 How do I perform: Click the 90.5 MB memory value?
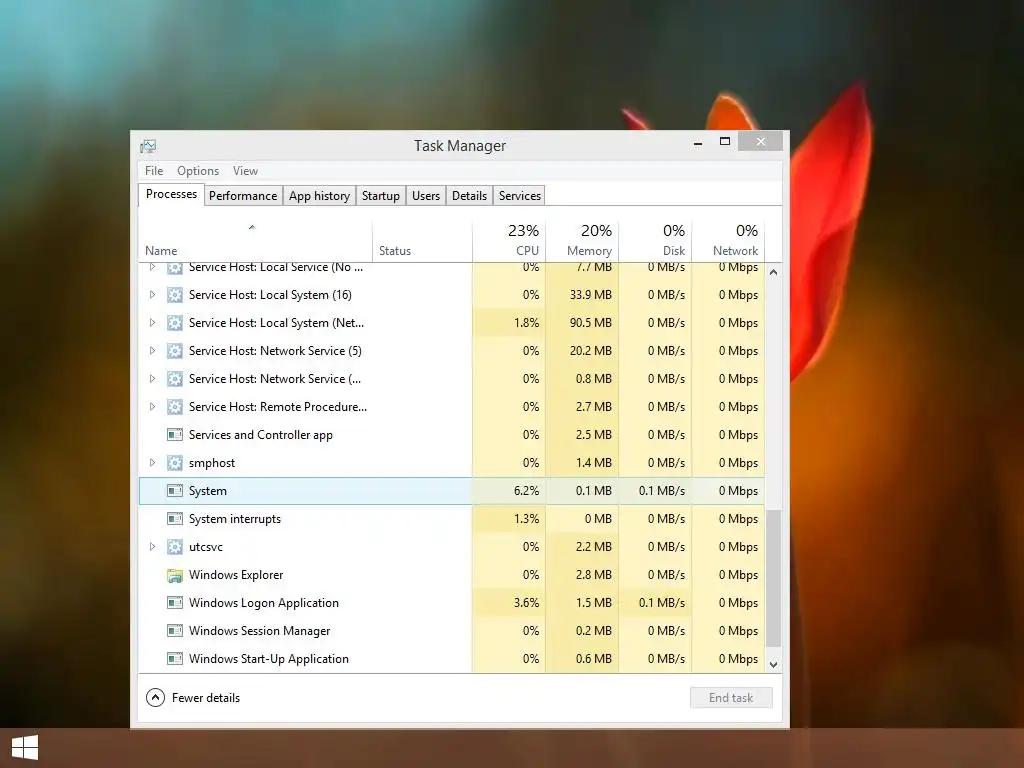[x=590, y=323]
